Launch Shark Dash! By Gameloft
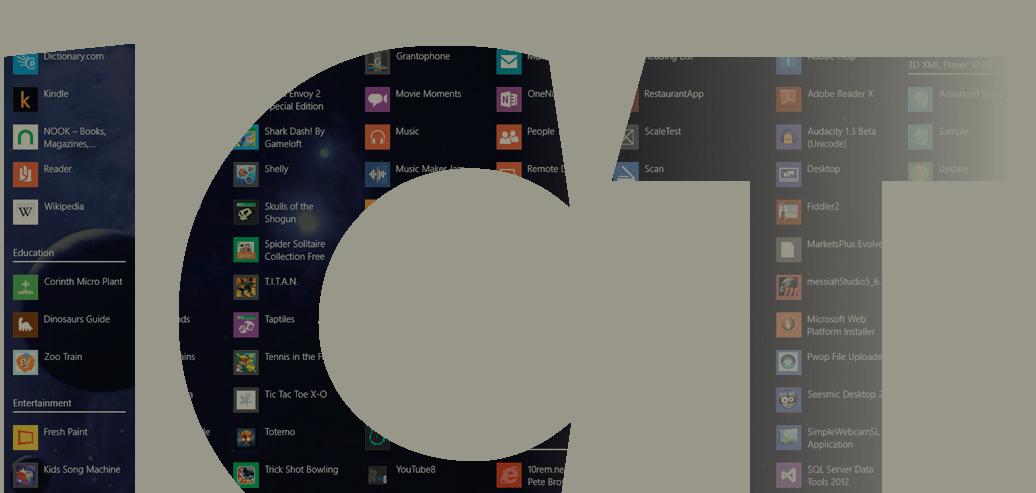This screenshot has width=1036, height=493. tap(246, 137)
